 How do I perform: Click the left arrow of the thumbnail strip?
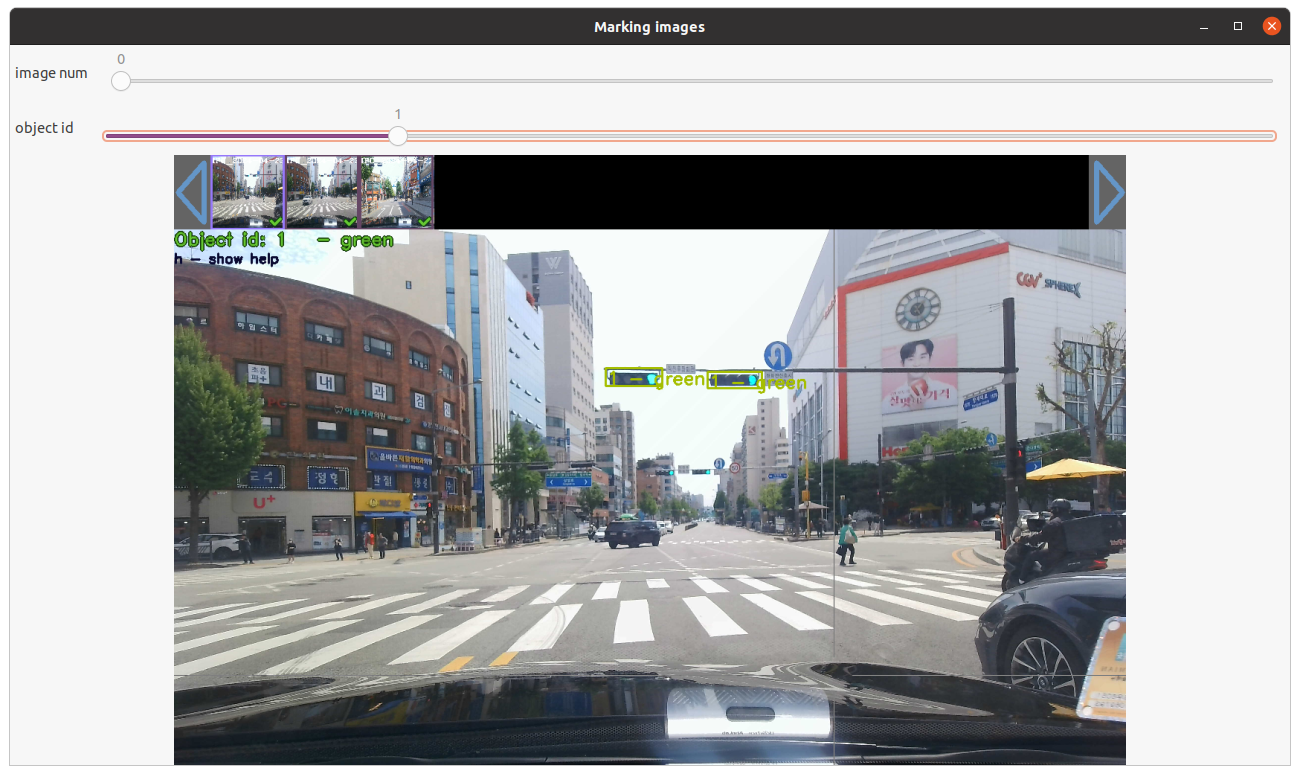192,191
